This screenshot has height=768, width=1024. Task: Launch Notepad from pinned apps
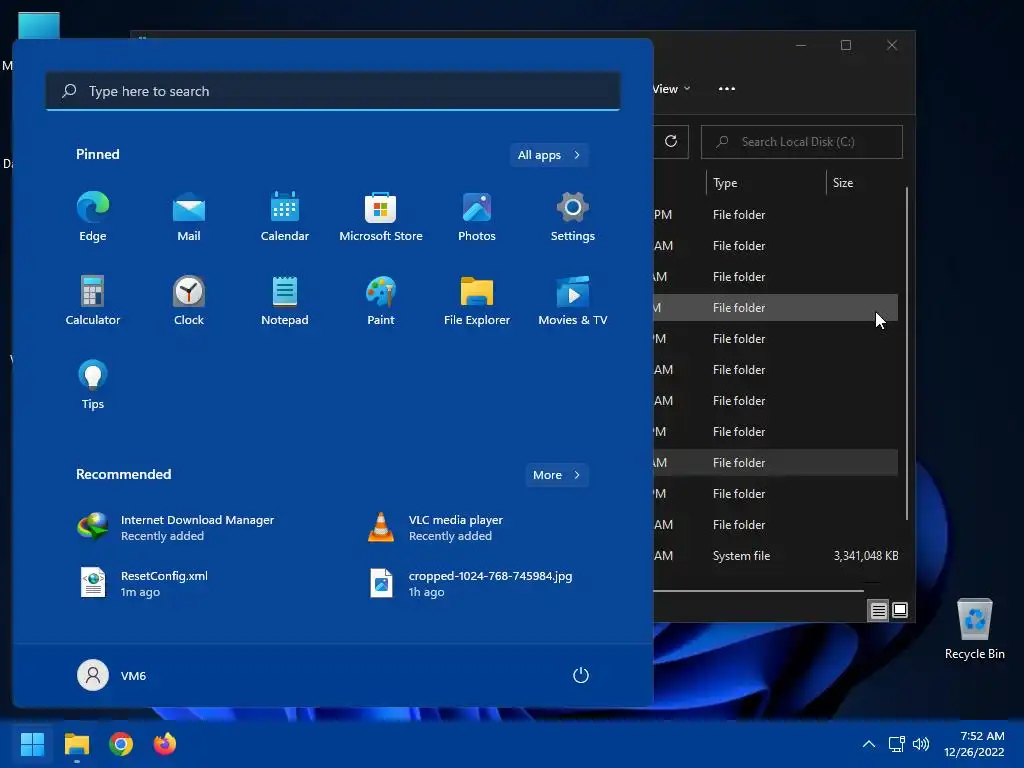(x=285, y=300)
